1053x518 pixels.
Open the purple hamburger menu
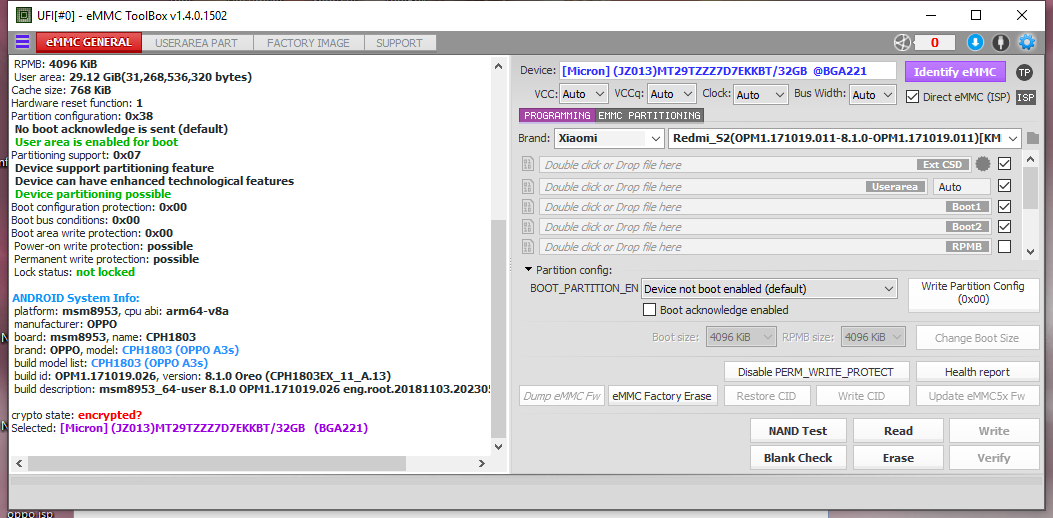(22, 42)
